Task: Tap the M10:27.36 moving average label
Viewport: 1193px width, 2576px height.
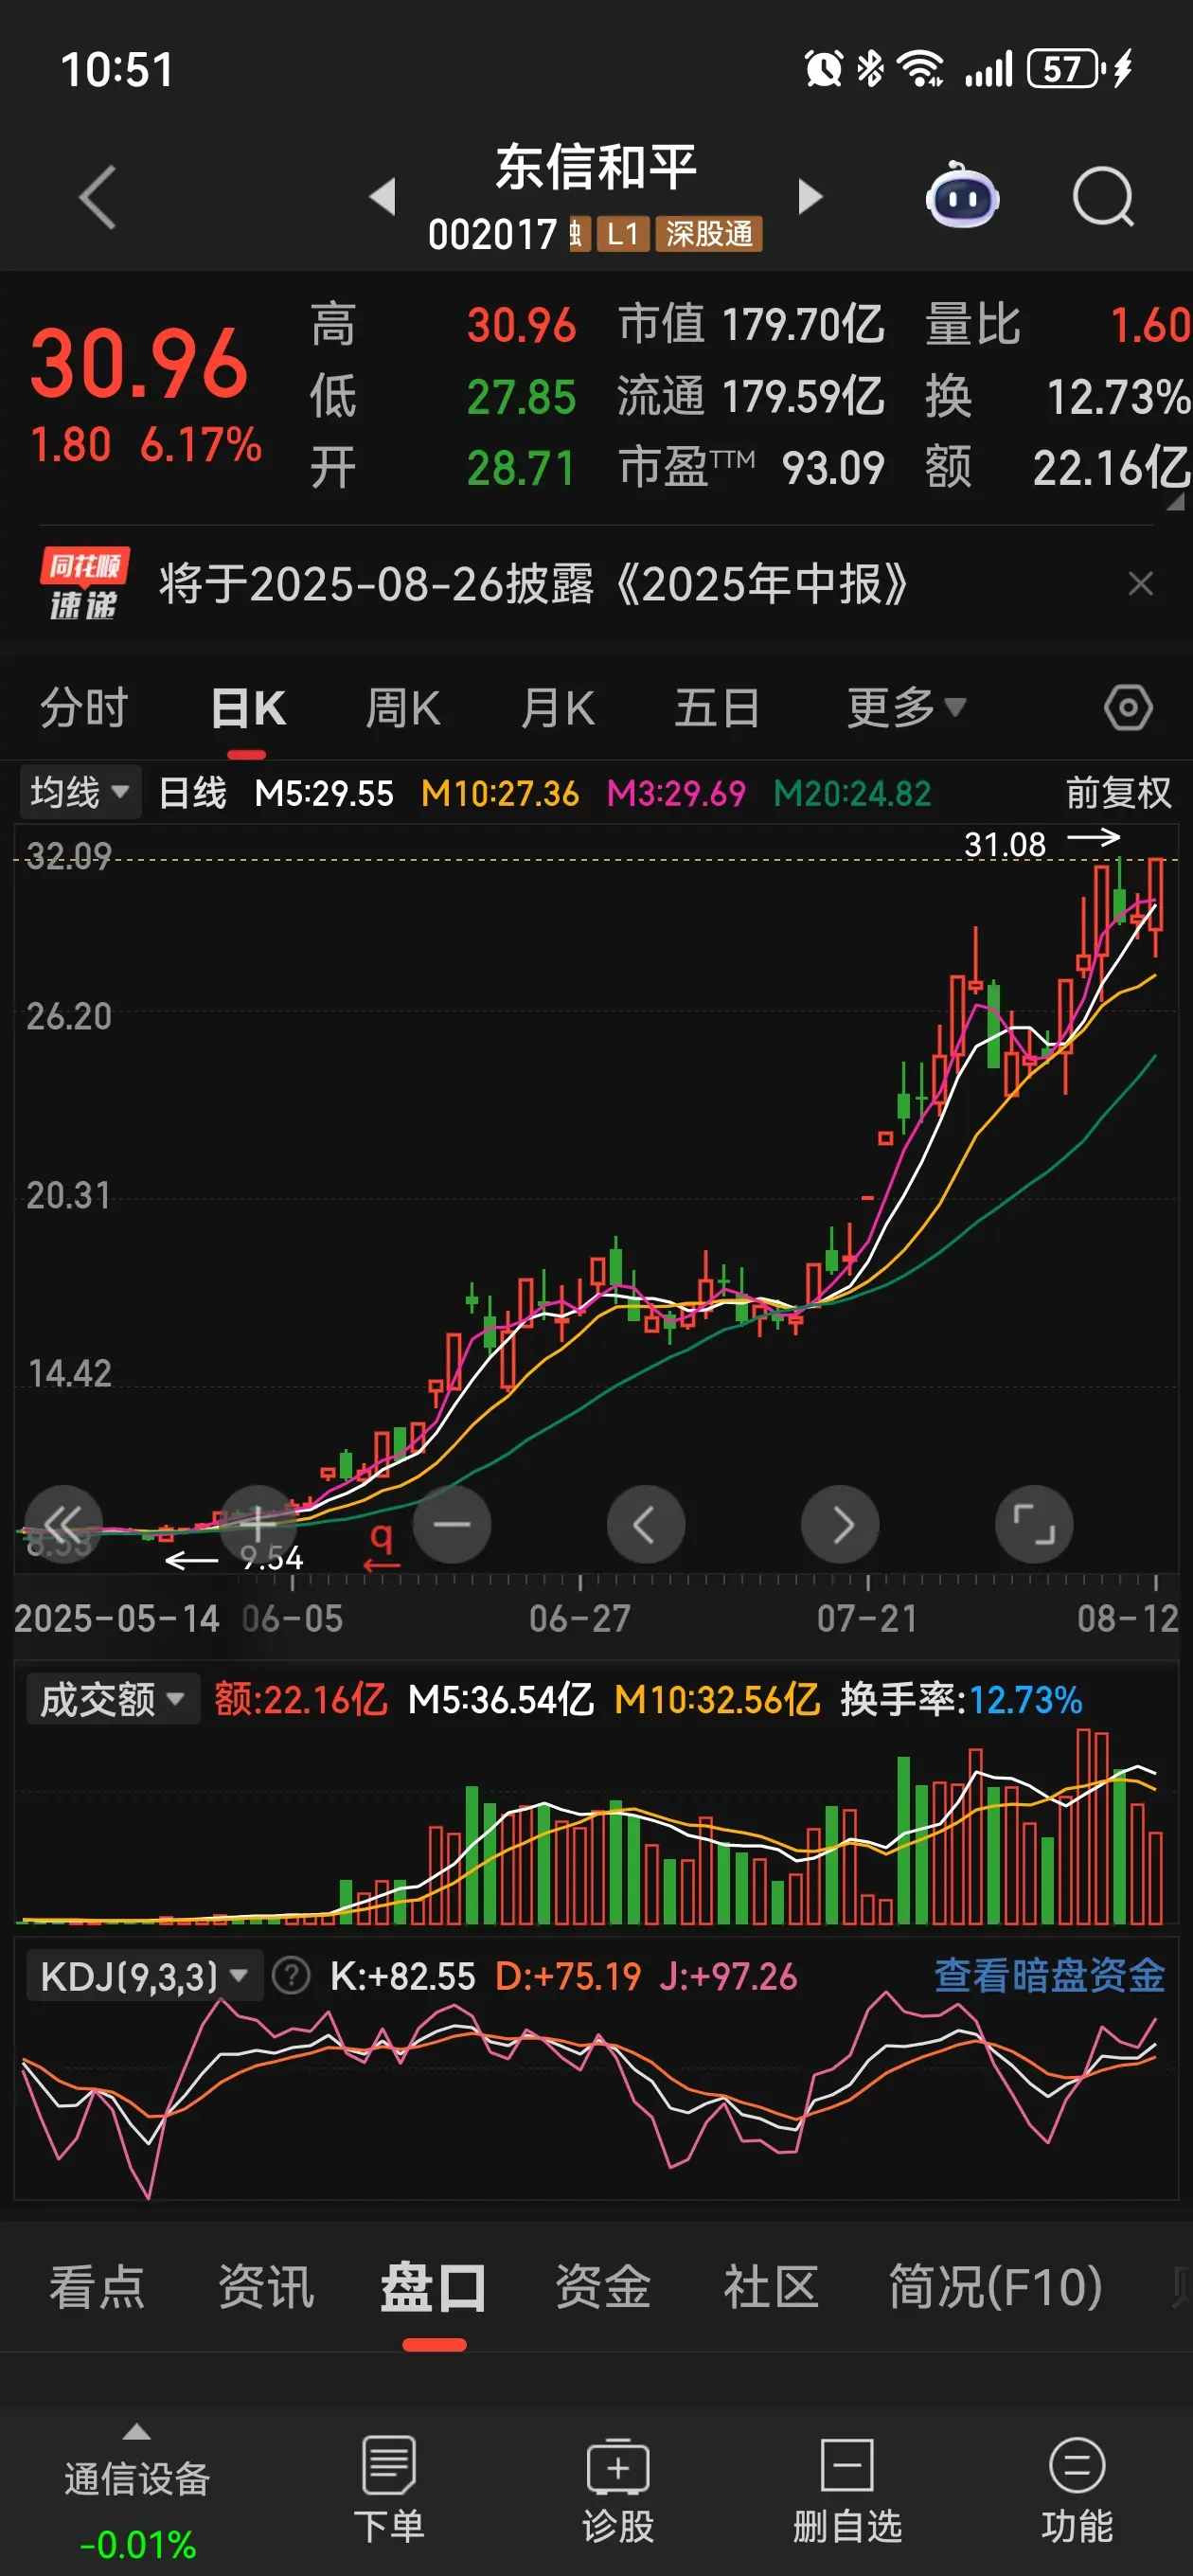Action: [500, 793]
